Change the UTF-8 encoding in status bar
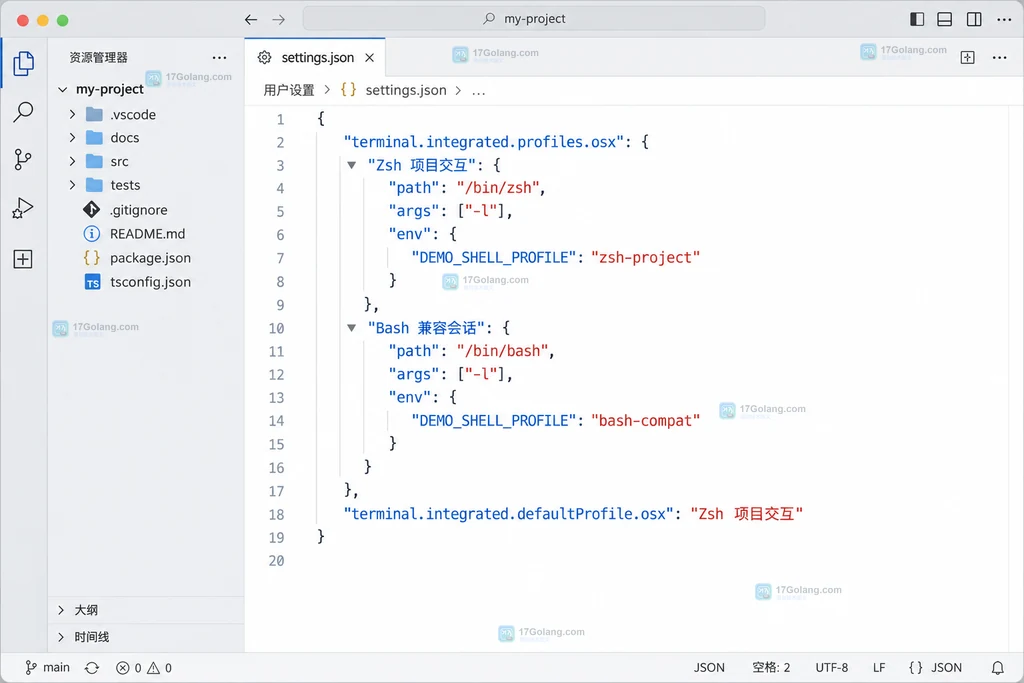The image size is (1024, 683). (x=831, y=667)
